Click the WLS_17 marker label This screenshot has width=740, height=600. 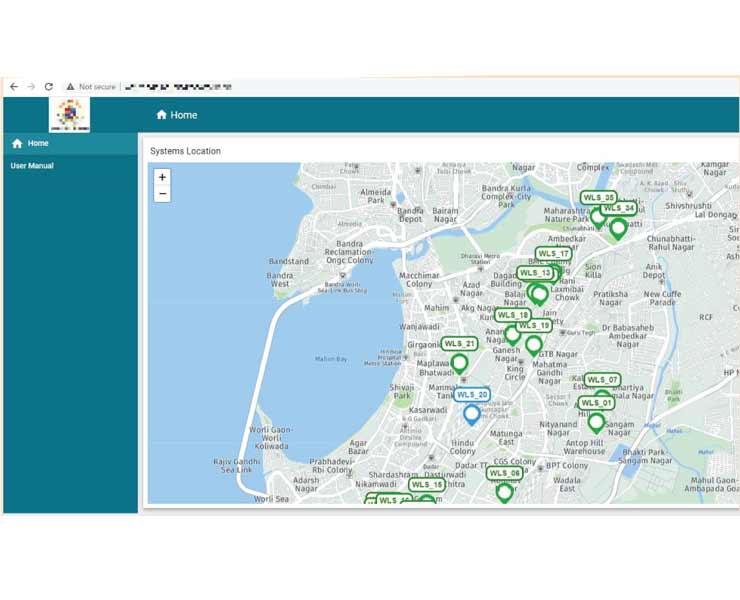pos(553,254)
